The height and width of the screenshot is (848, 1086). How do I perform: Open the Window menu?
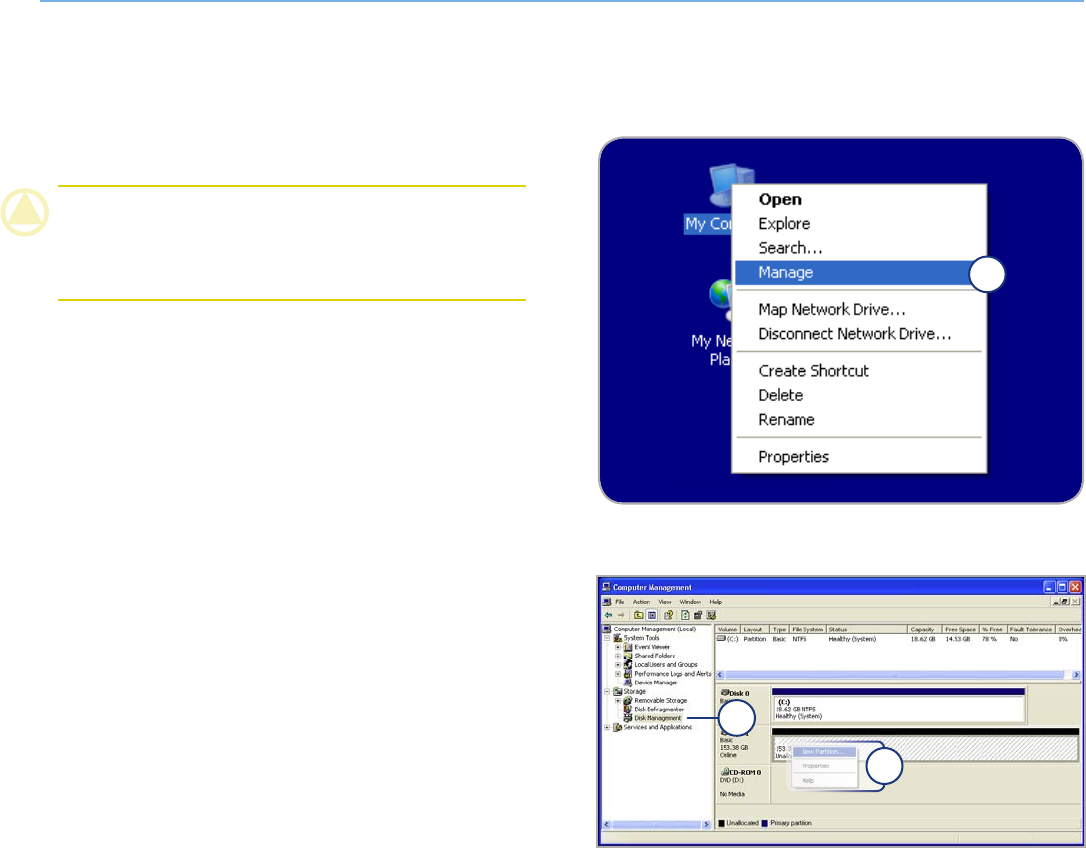[691, 602]
